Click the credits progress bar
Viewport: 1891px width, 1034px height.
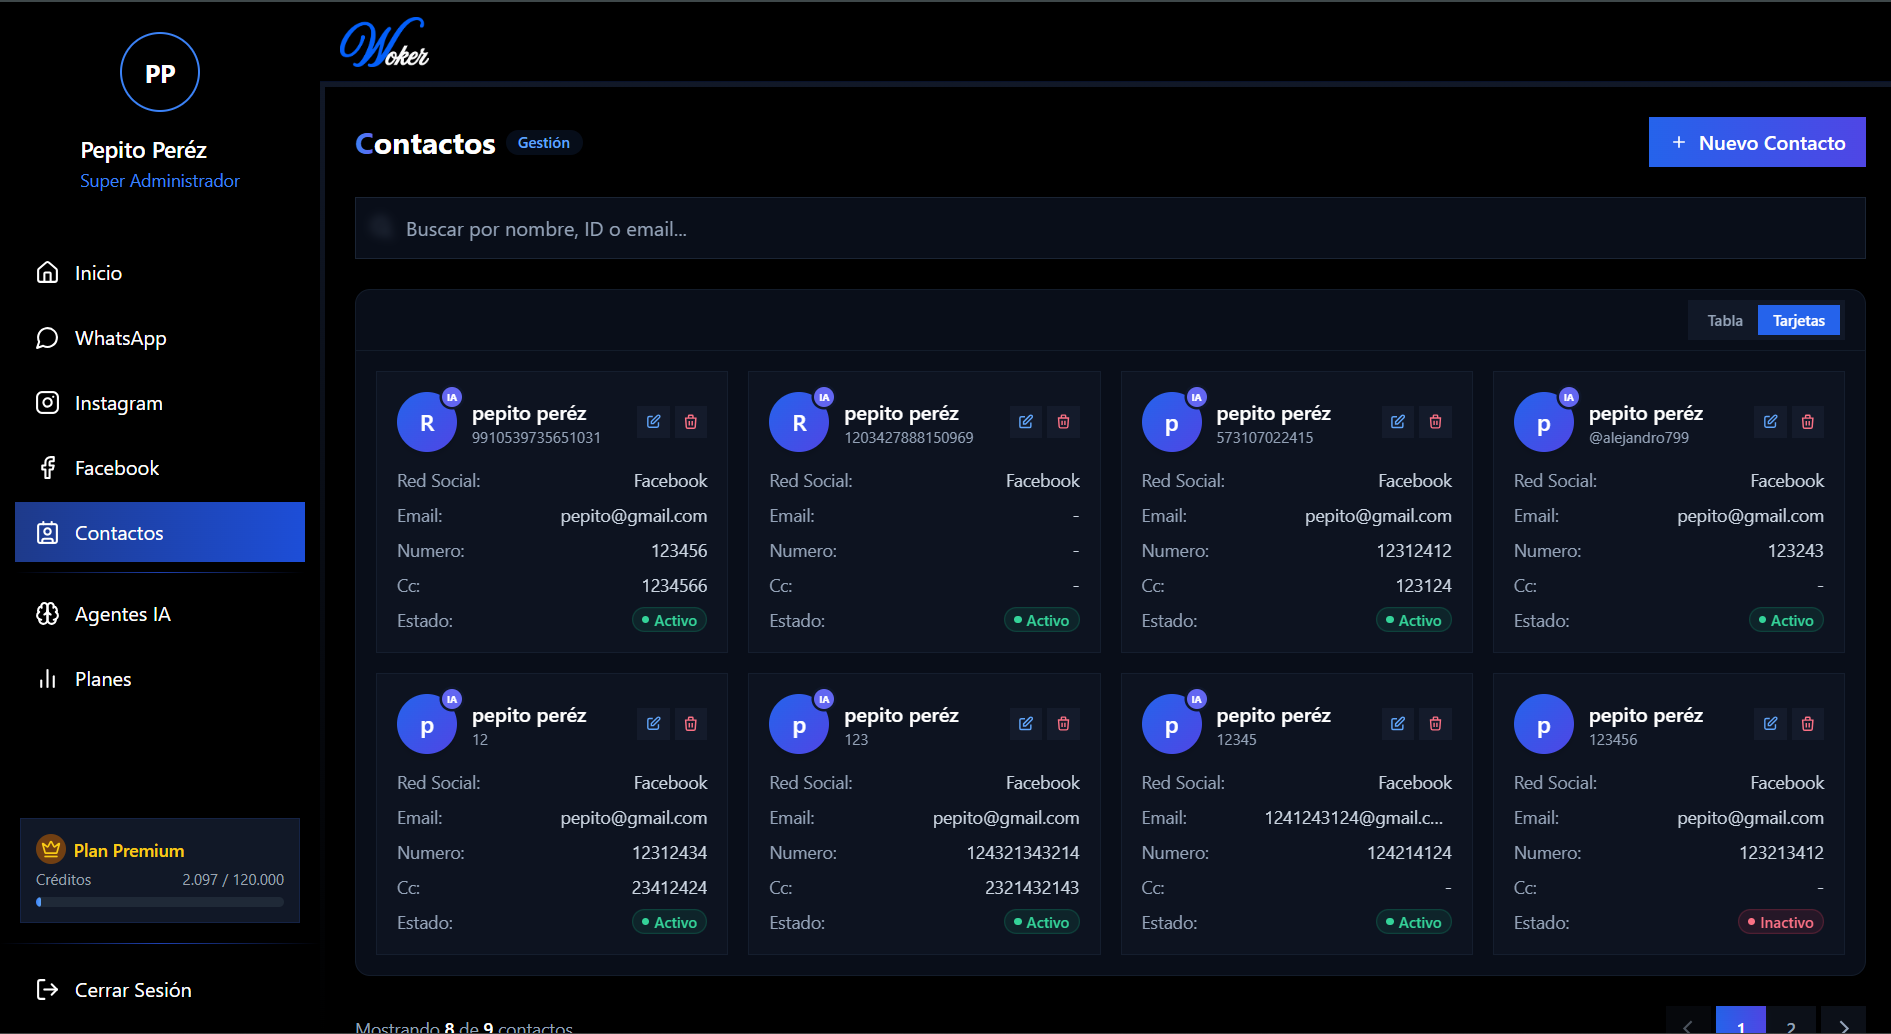pos(160,902)
